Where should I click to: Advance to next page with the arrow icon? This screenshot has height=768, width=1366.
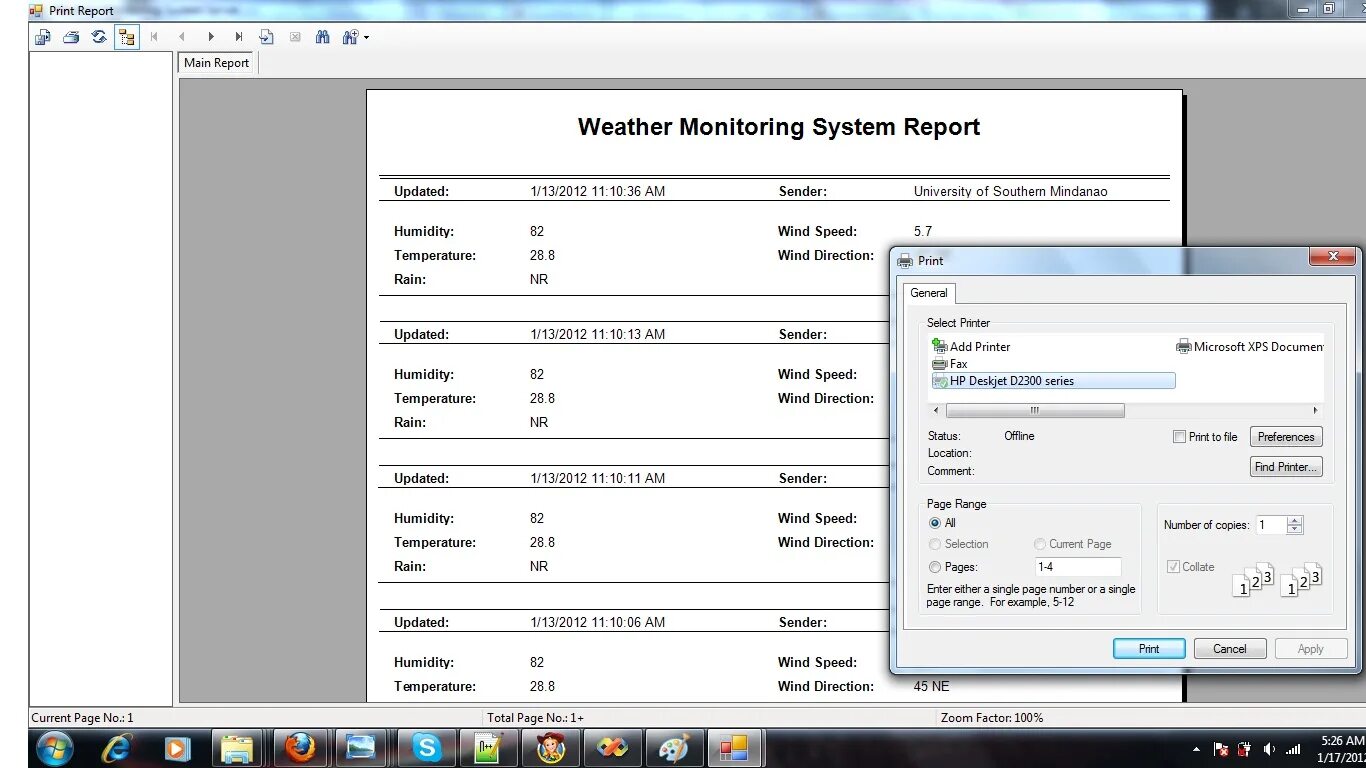[211, 36]
